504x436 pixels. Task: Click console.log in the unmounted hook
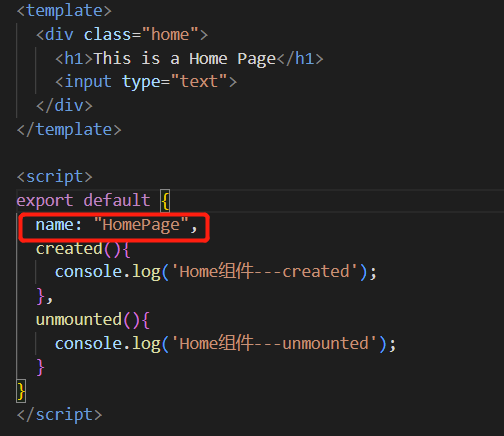tap(108, 344)
